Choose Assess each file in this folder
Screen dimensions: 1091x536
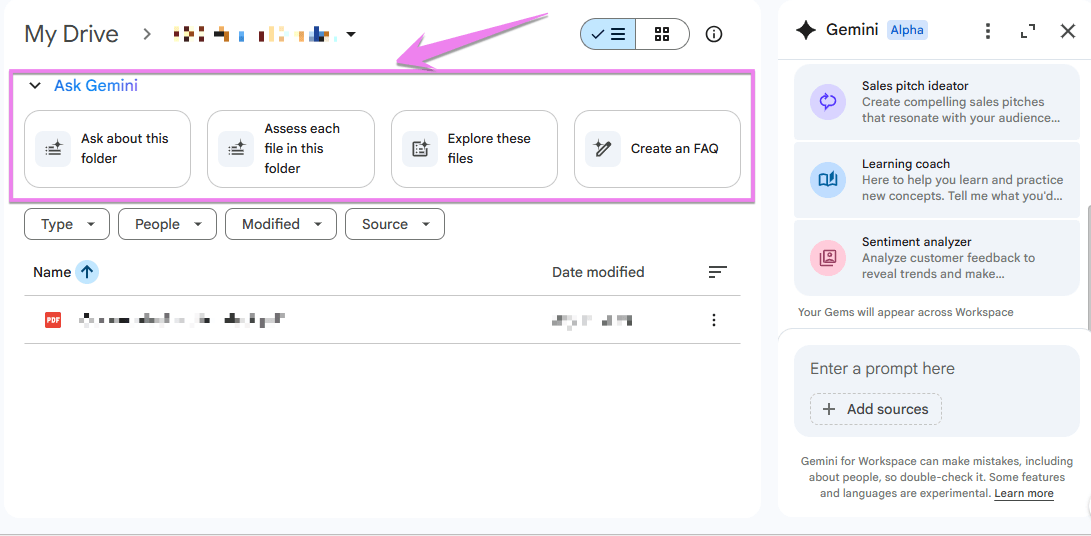coord(291,149)
